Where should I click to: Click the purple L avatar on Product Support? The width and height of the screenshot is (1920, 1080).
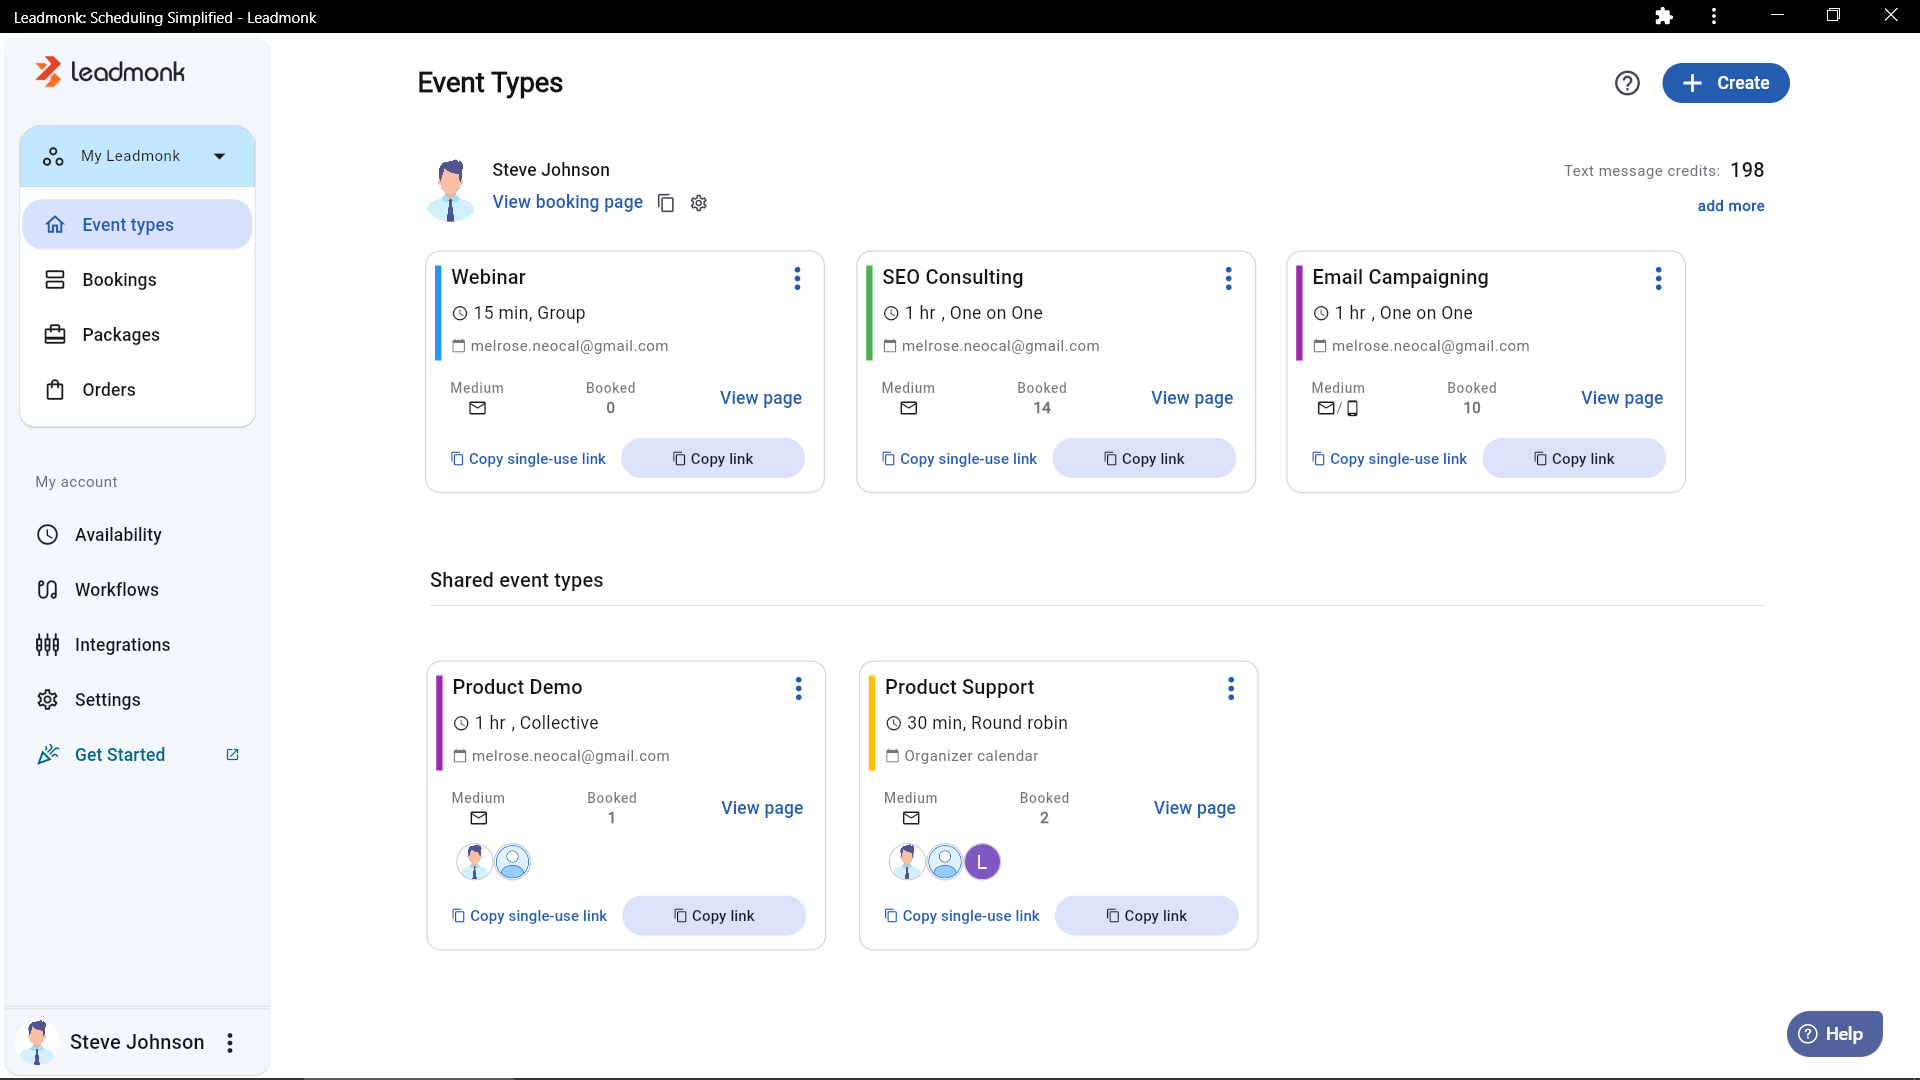[x=982, y=862]
